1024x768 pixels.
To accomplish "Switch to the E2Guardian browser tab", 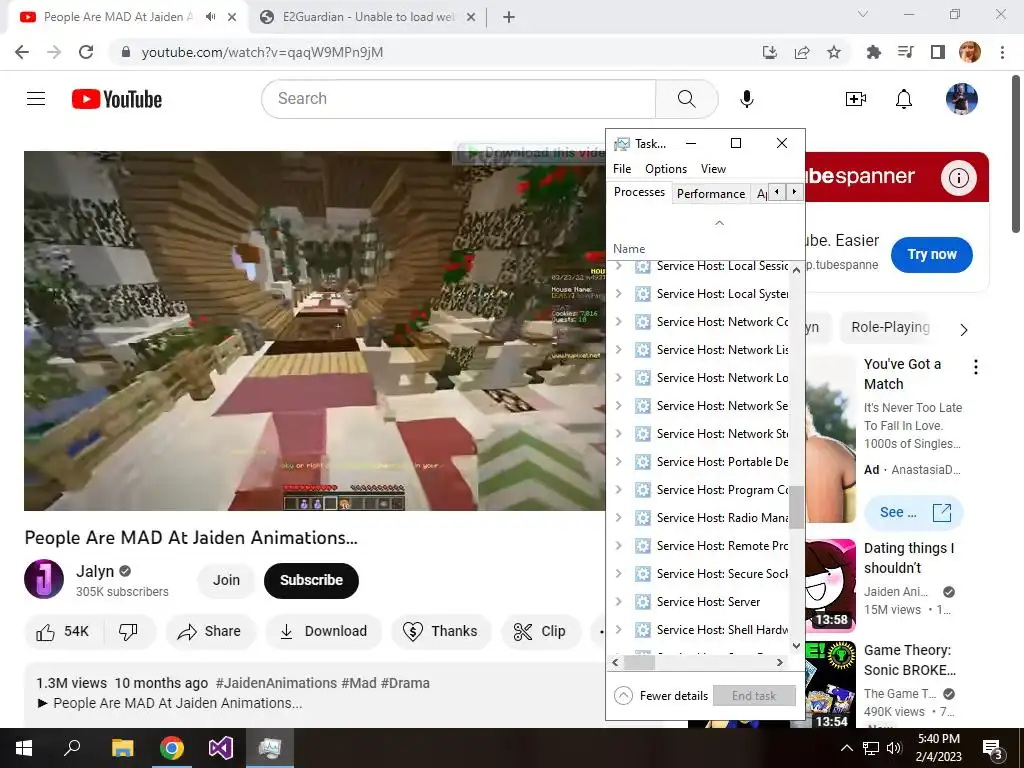I will [x=368, y=17].
